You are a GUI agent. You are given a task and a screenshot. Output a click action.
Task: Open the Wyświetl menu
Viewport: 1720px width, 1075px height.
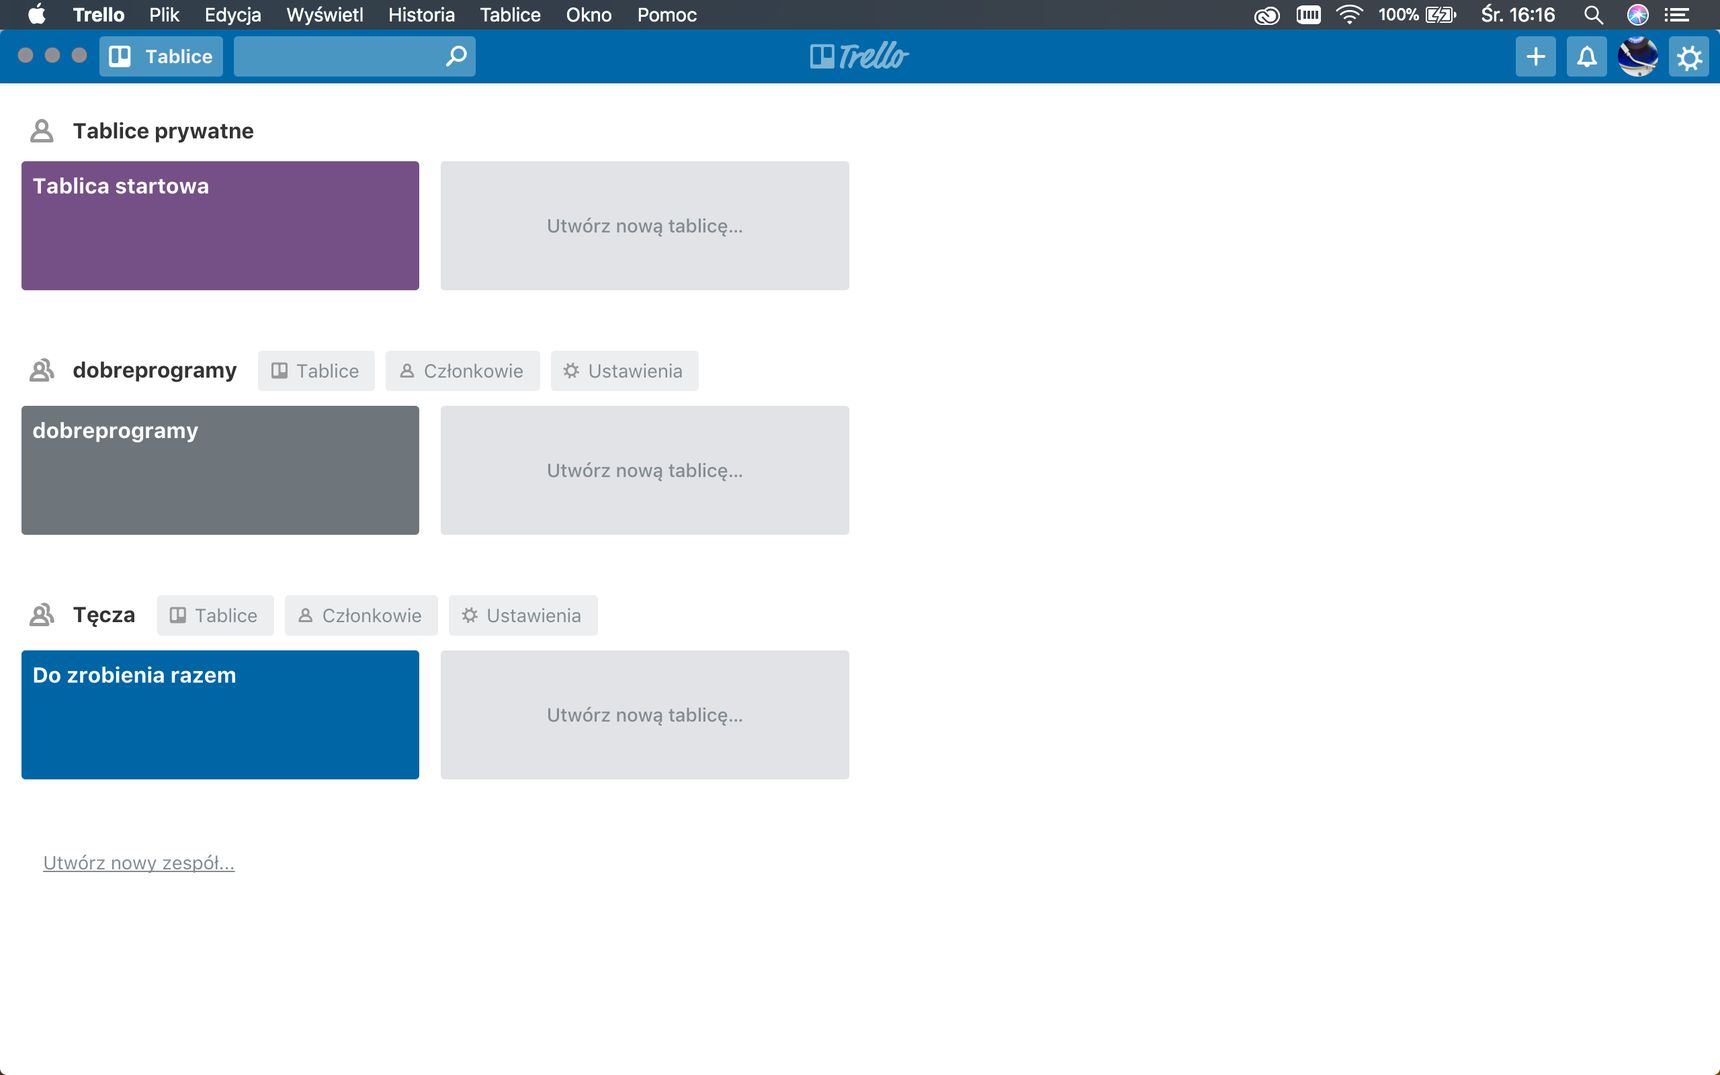click(x=325, y=14)
